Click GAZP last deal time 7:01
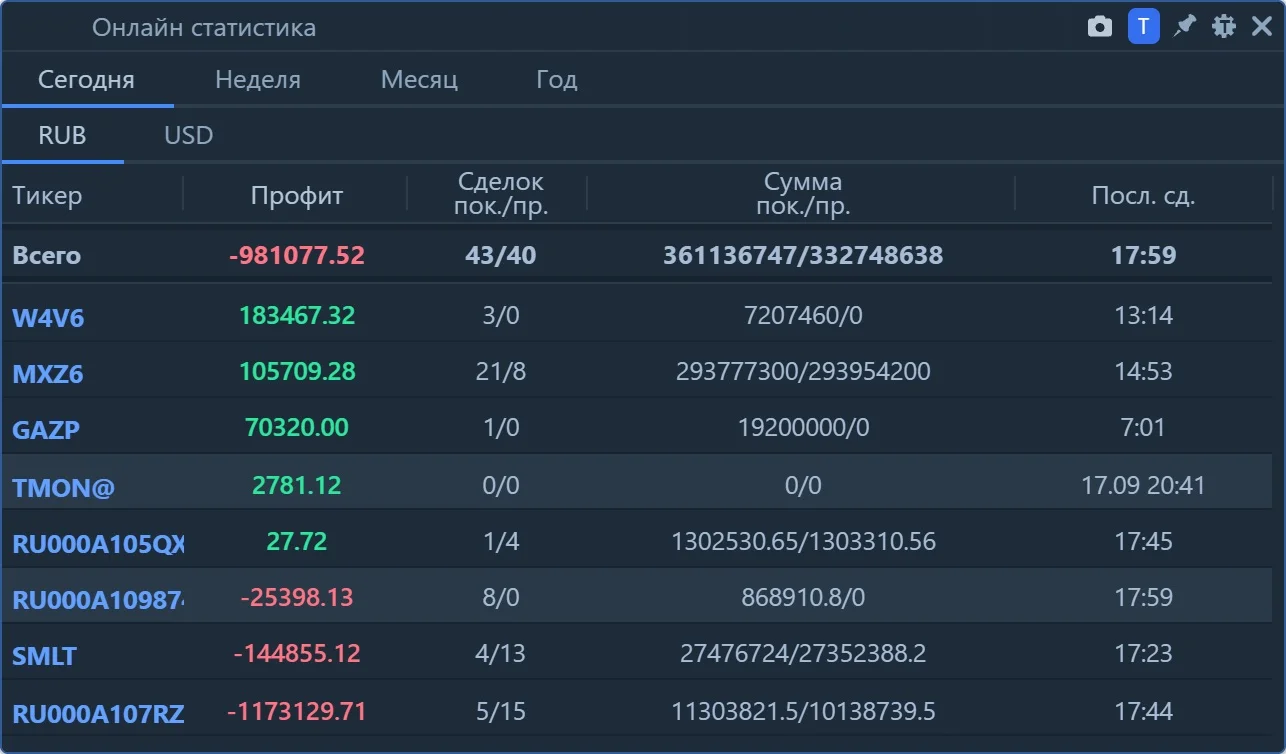This screenshot has width=1286, height=754. pyautogui.click(x=1143, y=428)
